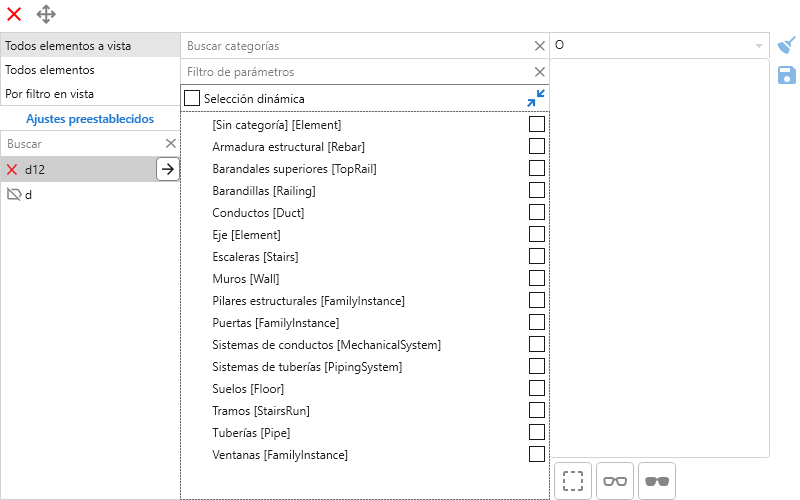Click the dark sunglasses button
Screen dimensions: 800x500
657,481
